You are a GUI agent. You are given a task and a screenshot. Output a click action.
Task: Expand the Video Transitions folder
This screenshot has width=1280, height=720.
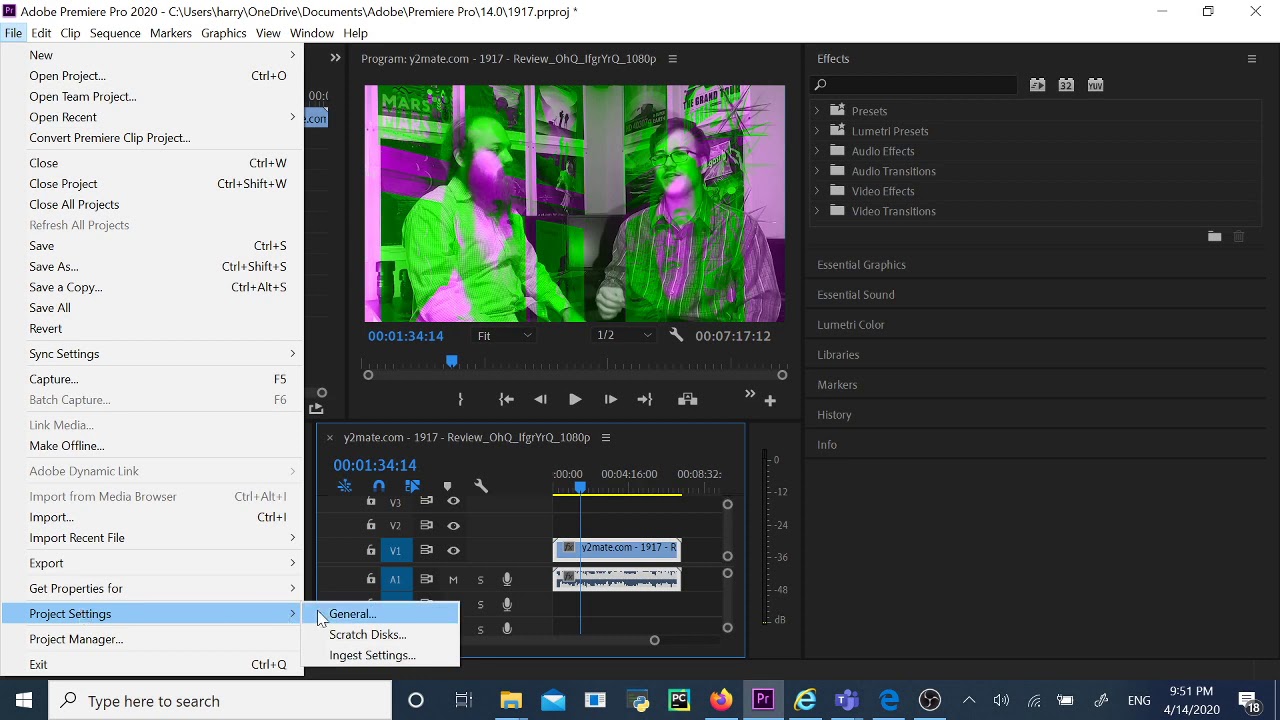tap(817, 211)
